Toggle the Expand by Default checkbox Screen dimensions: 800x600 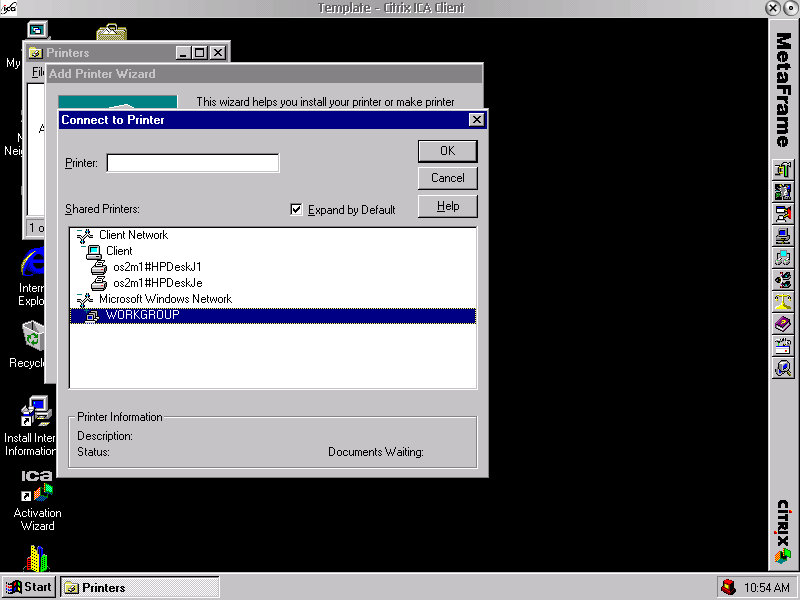[296, 209]
